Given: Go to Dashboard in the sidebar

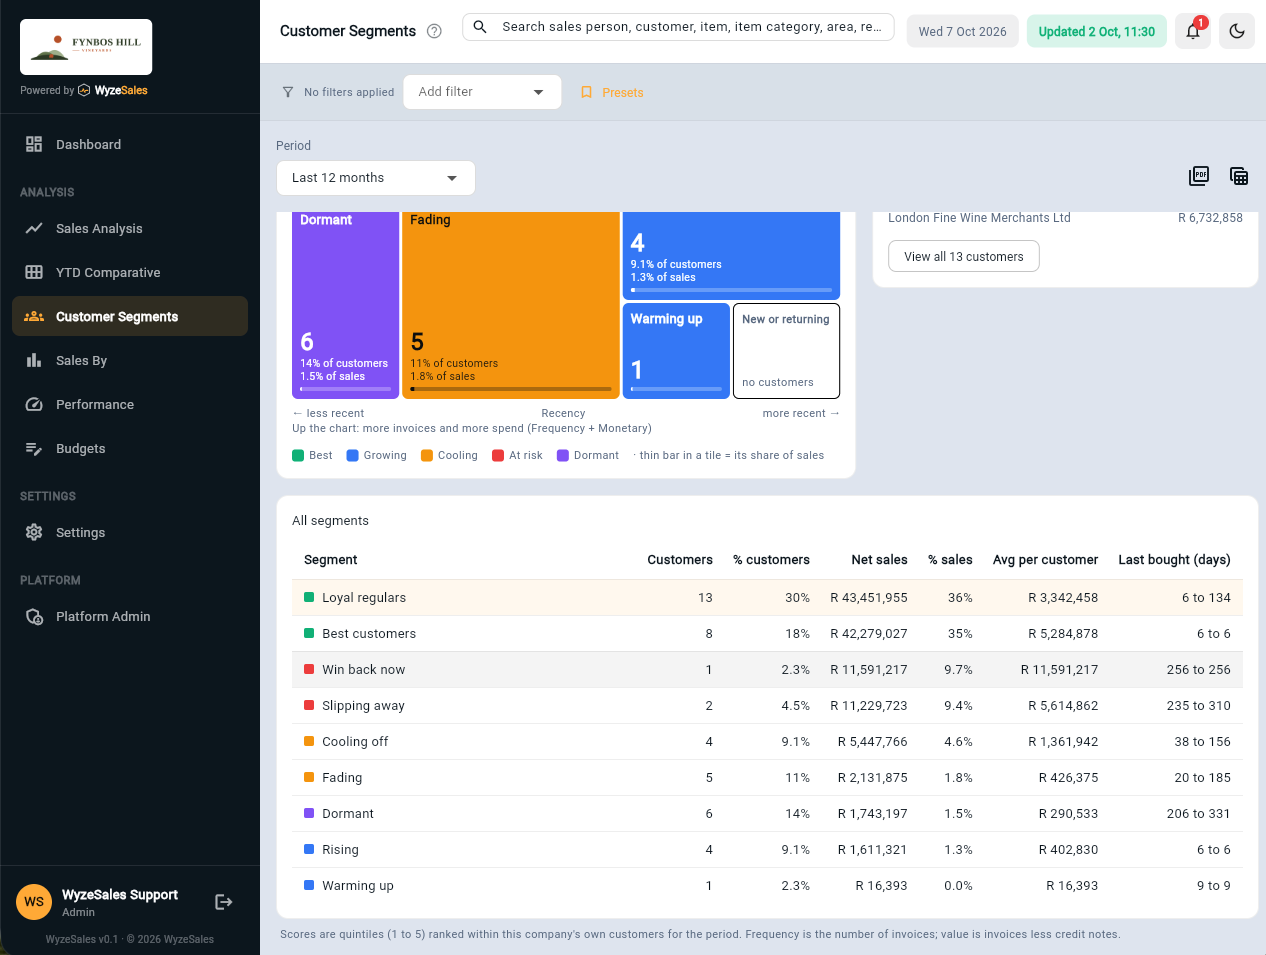Looking at the screenshot, I should (130, 144).
